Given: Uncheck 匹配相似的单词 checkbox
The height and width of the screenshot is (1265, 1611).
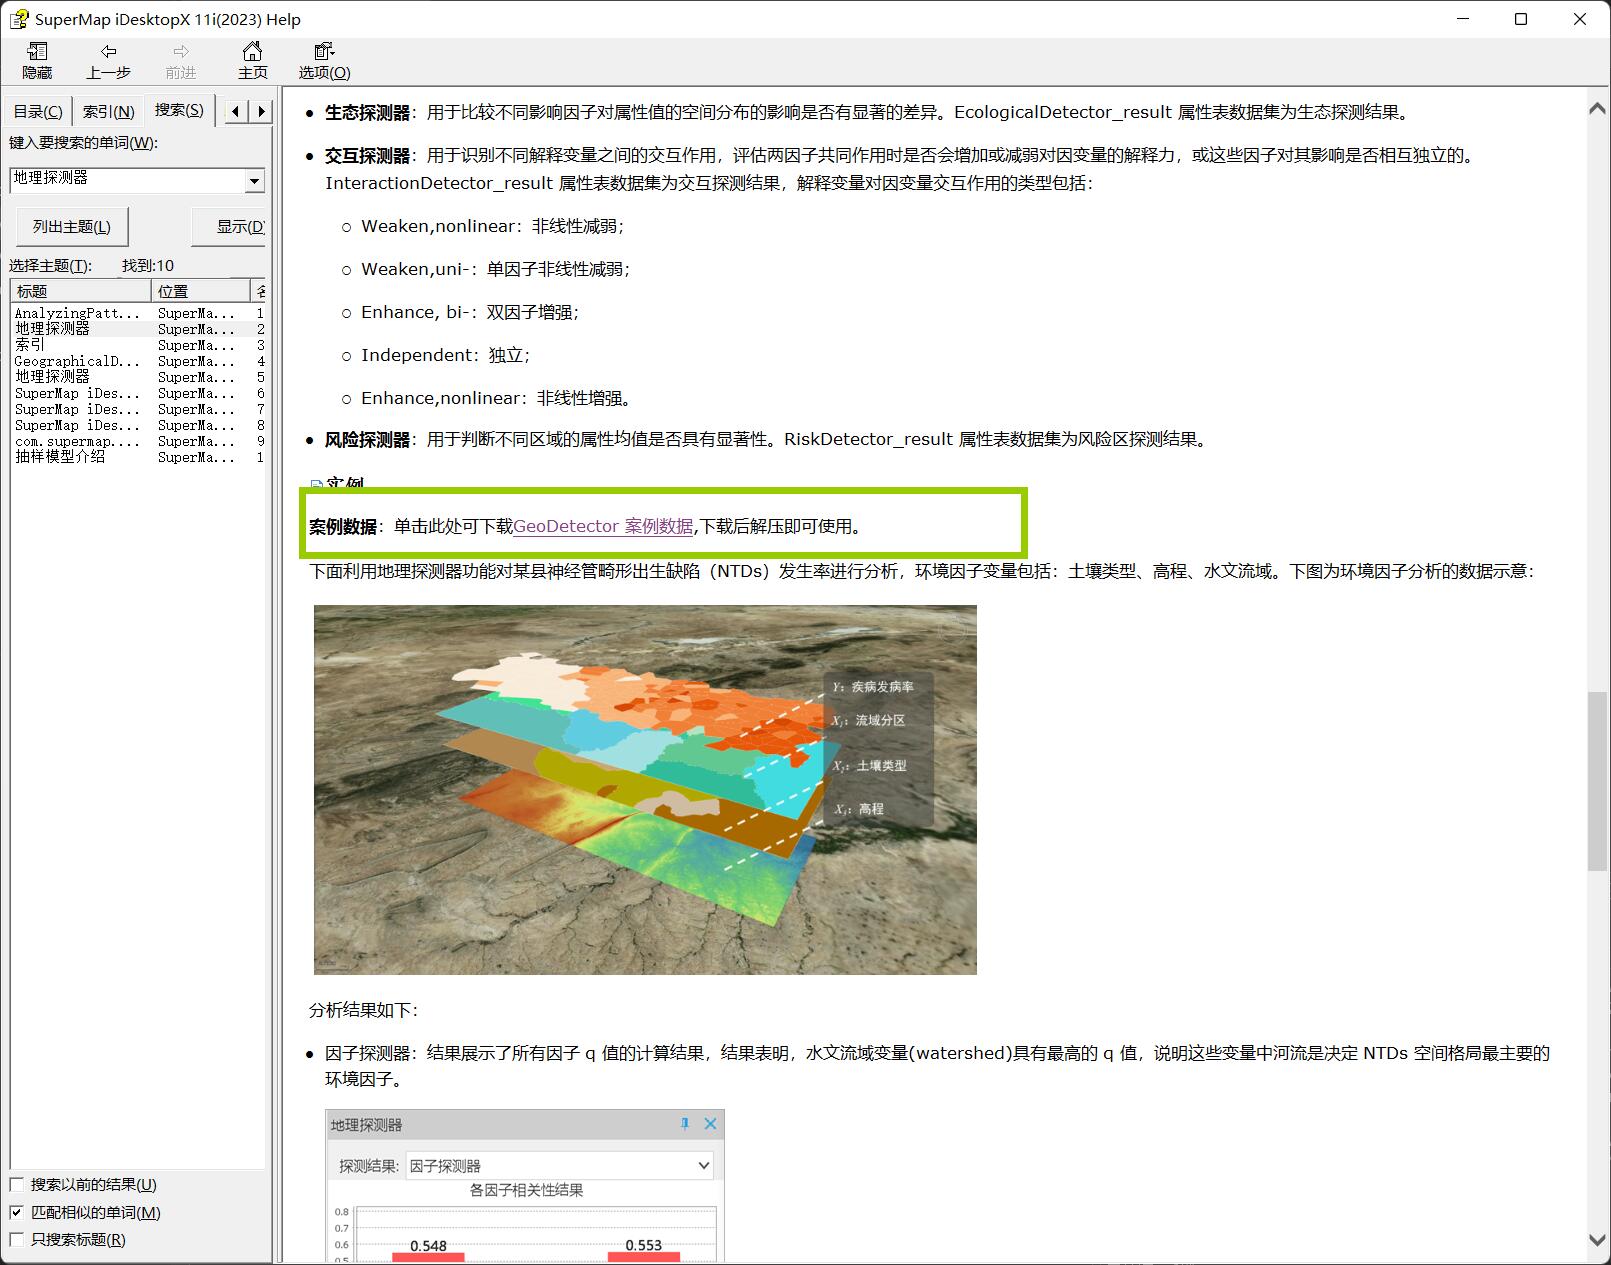Looking at the screenshot, I should click(17, 1212).
